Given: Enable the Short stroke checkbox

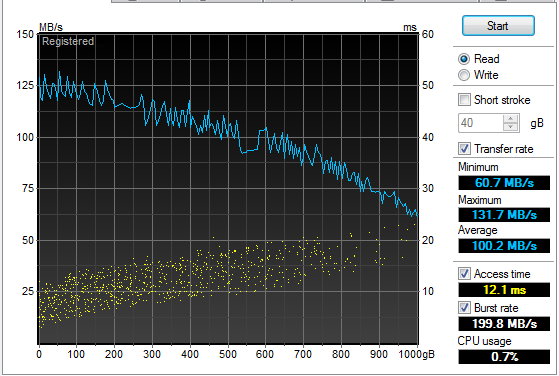Looking at the screenshot, I should pos(464,99).
